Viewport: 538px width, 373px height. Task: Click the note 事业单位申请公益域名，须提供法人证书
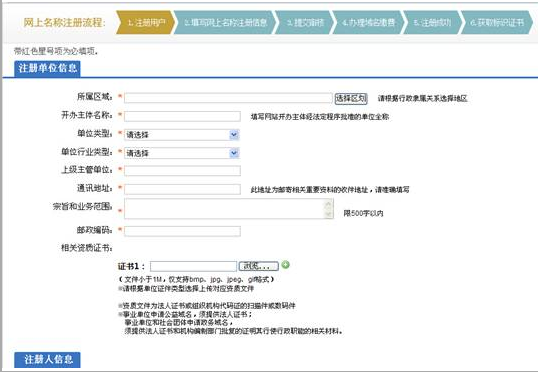(185, 314)
